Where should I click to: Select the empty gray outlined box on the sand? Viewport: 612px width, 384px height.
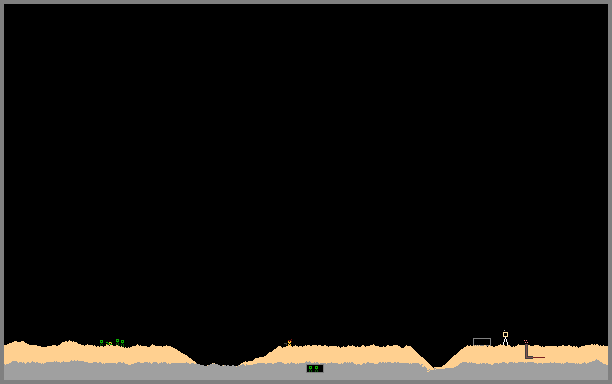[482, 342]
